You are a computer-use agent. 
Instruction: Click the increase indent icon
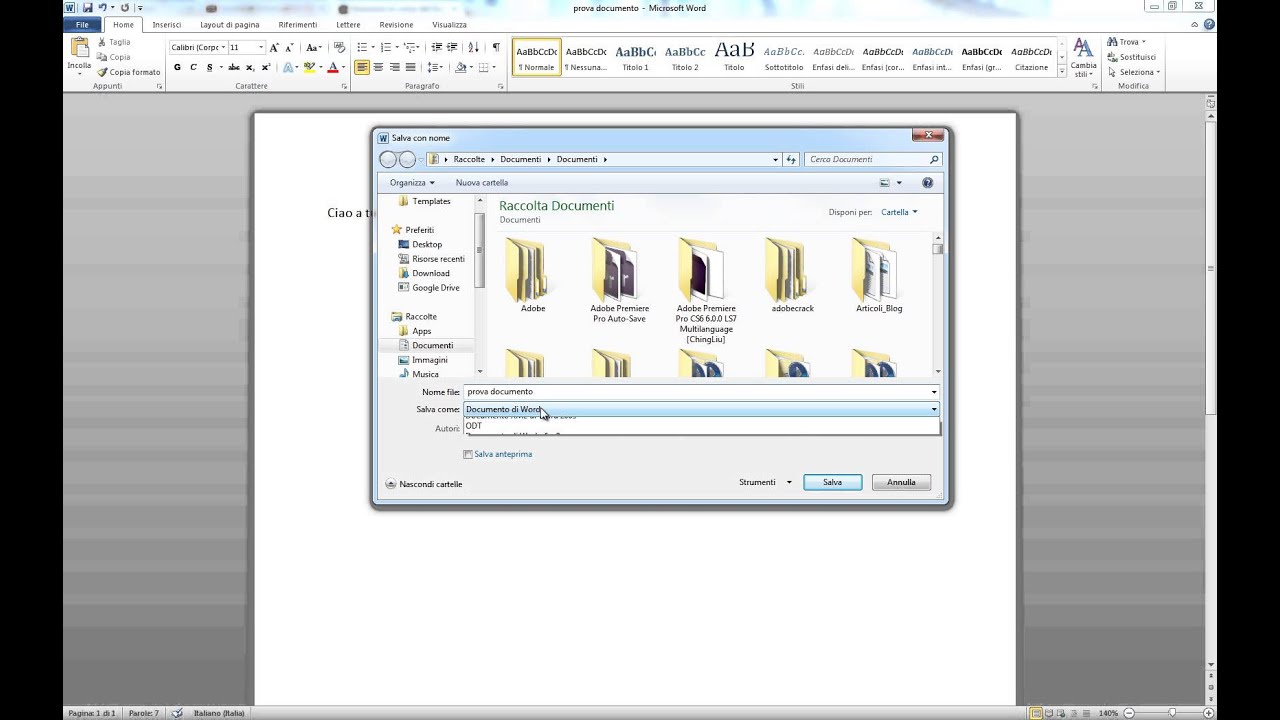pyautogui.click(x=452, y=47)
